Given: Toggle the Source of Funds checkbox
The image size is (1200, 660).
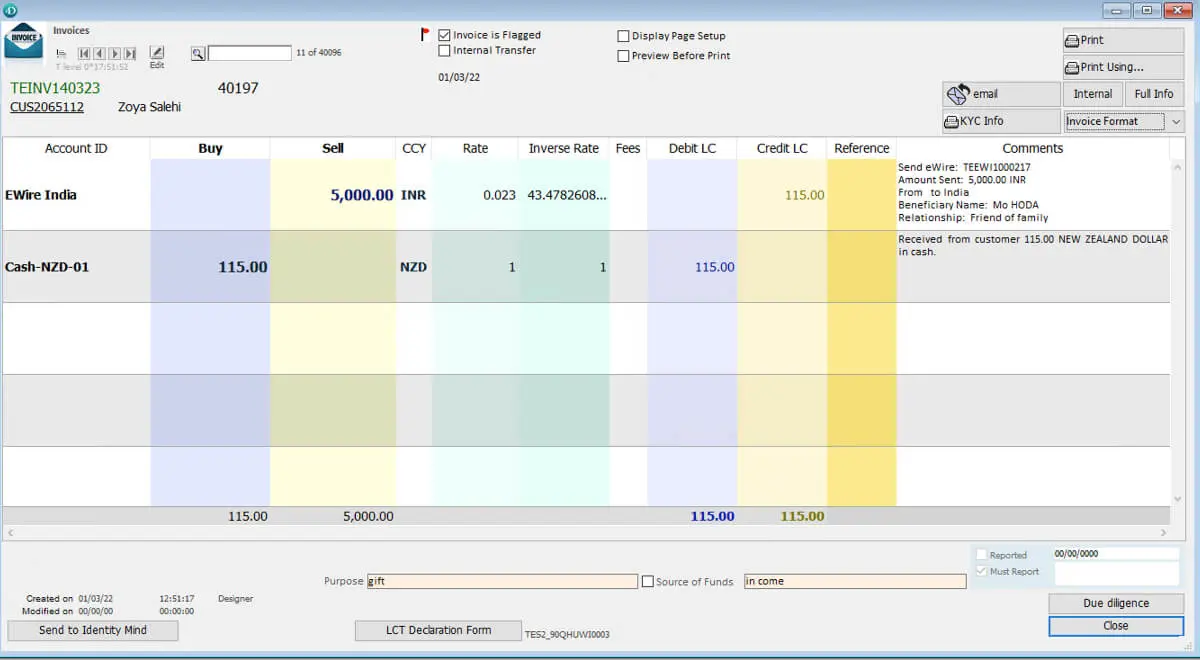Looking at the screenshot, I should [647, 581].
